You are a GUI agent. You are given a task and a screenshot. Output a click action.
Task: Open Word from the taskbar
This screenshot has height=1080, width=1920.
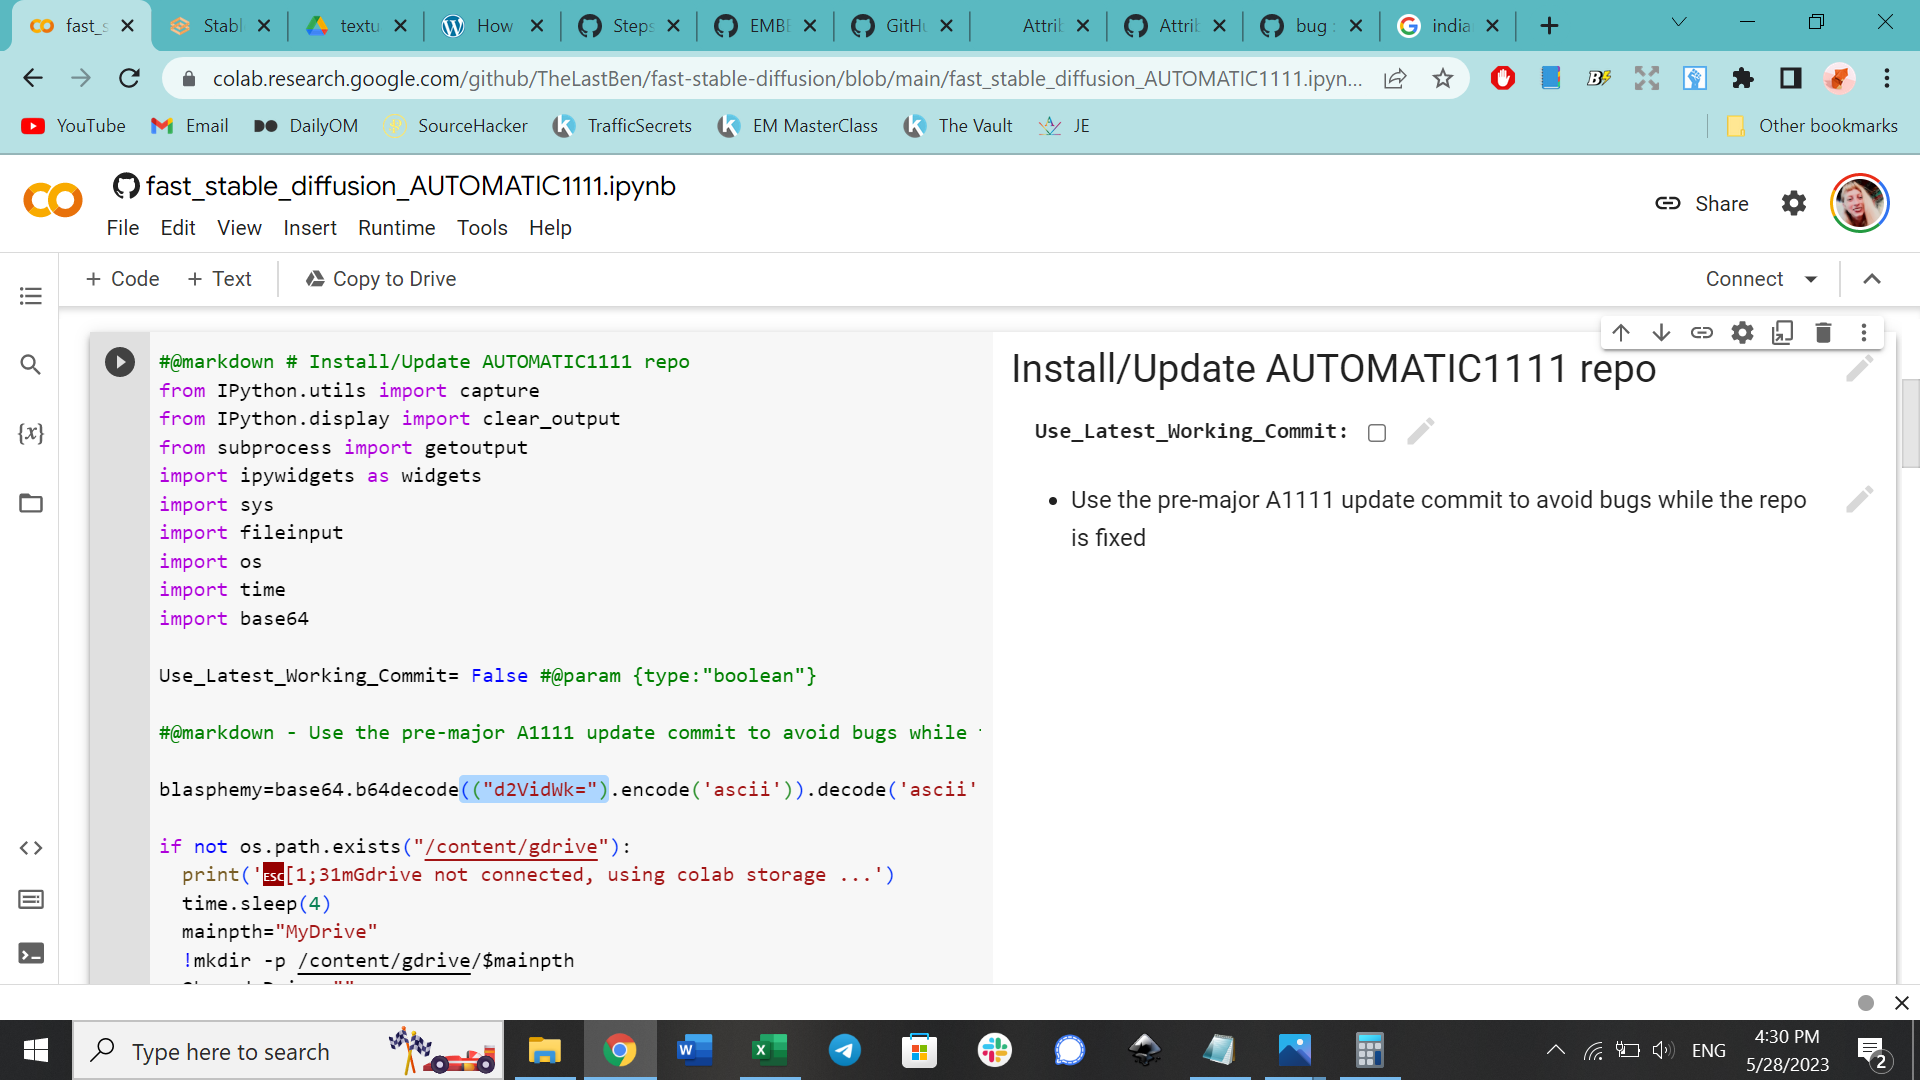click(x=694, y=1050)
